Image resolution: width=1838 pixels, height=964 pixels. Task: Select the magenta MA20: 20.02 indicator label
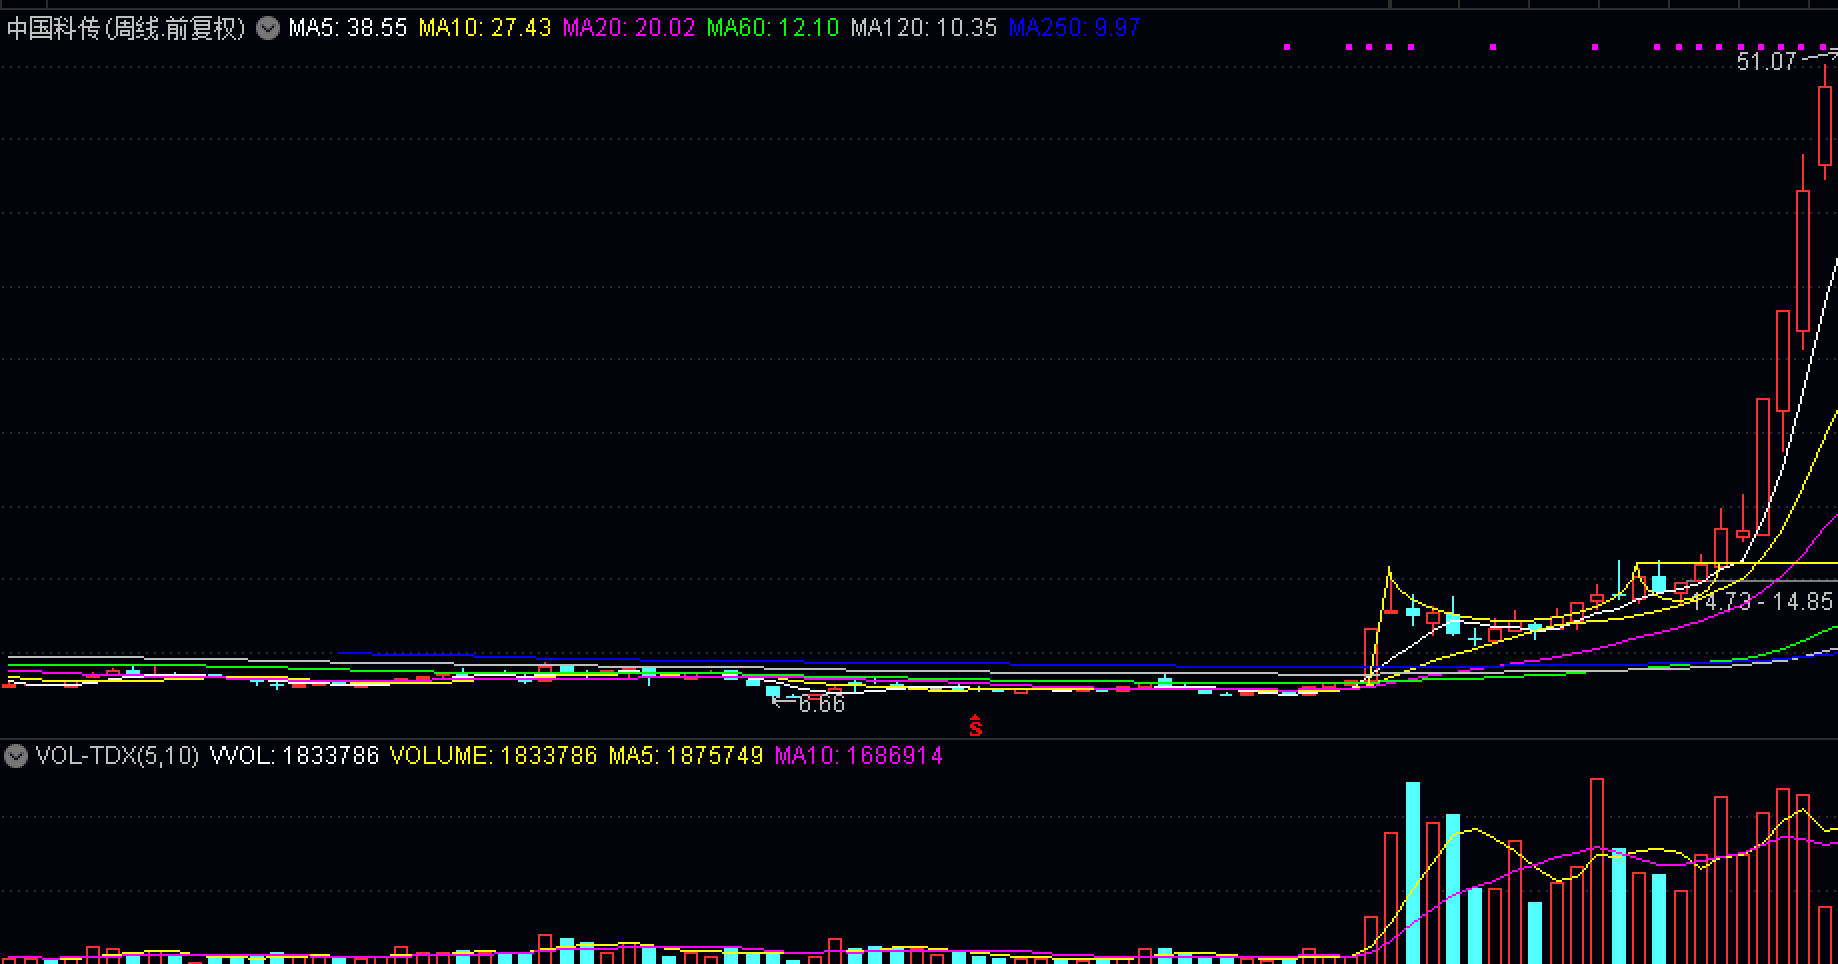click(628, 28)
